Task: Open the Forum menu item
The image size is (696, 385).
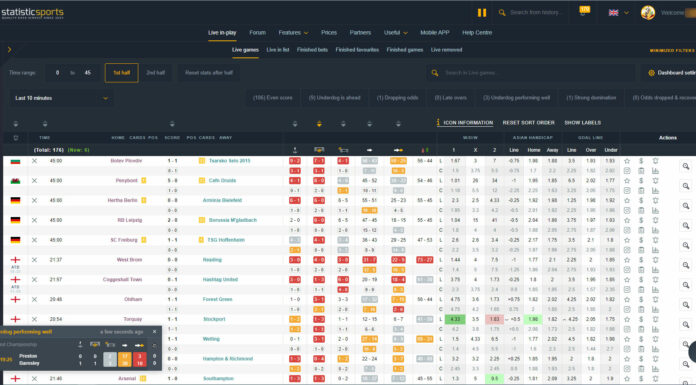Action: tap(257, 33)
